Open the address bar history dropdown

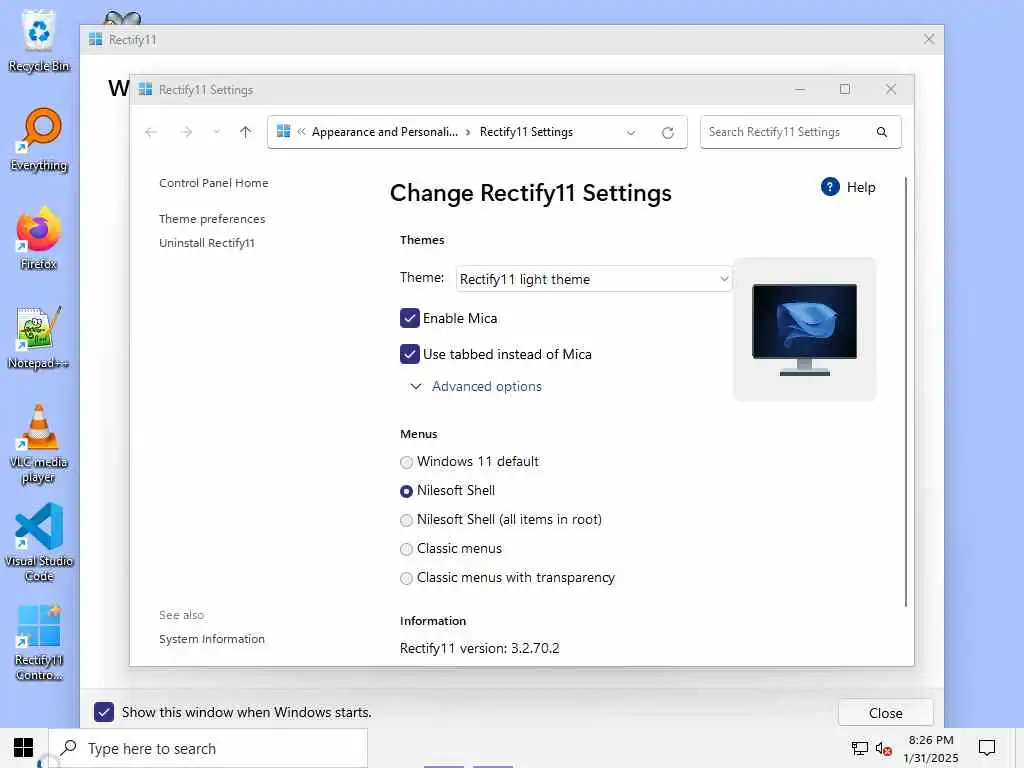point(631,133)
